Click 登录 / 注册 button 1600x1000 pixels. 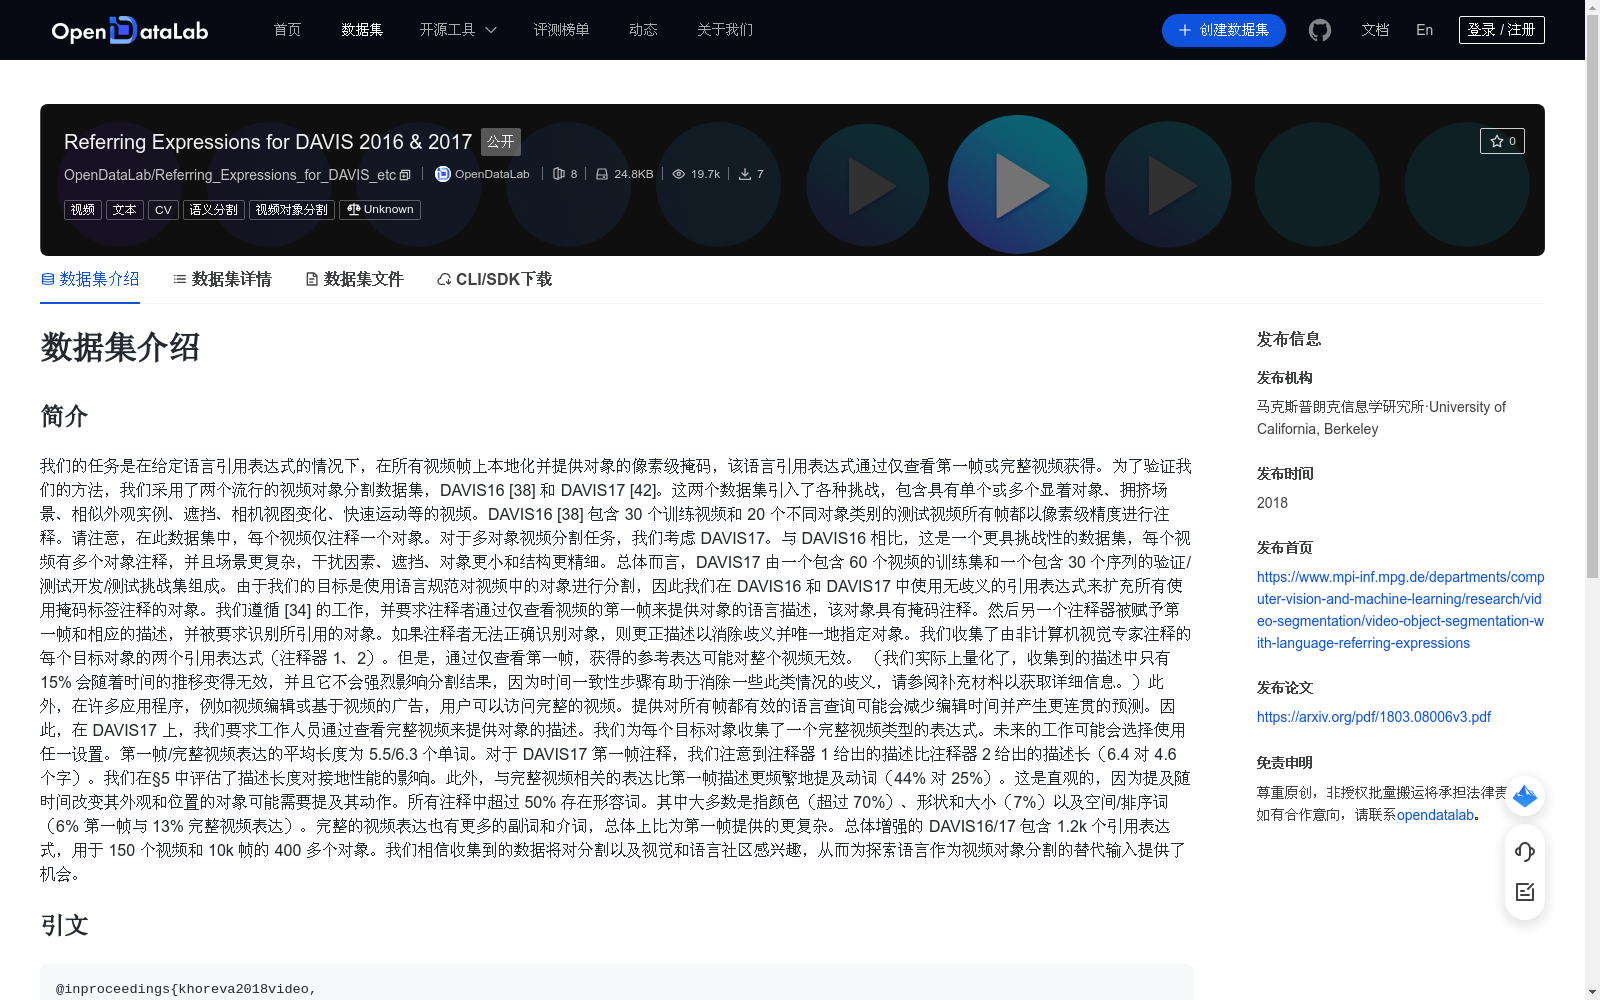click(1501, 30)
